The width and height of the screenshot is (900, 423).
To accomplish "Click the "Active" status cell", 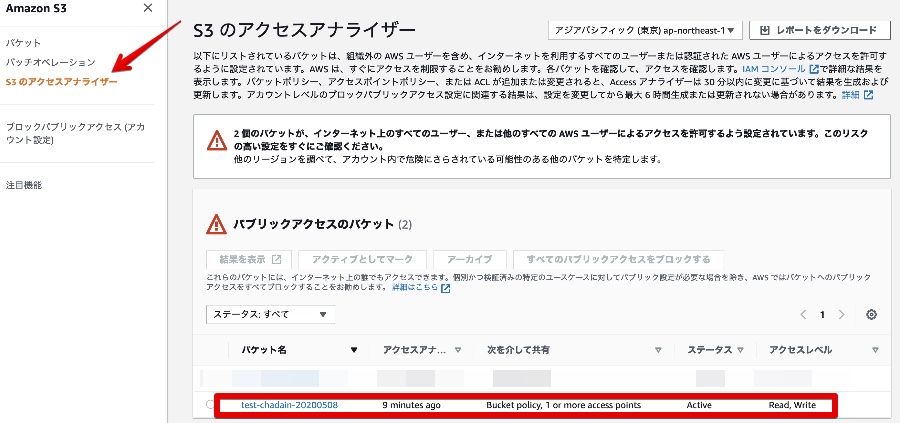I will [699, 405].
